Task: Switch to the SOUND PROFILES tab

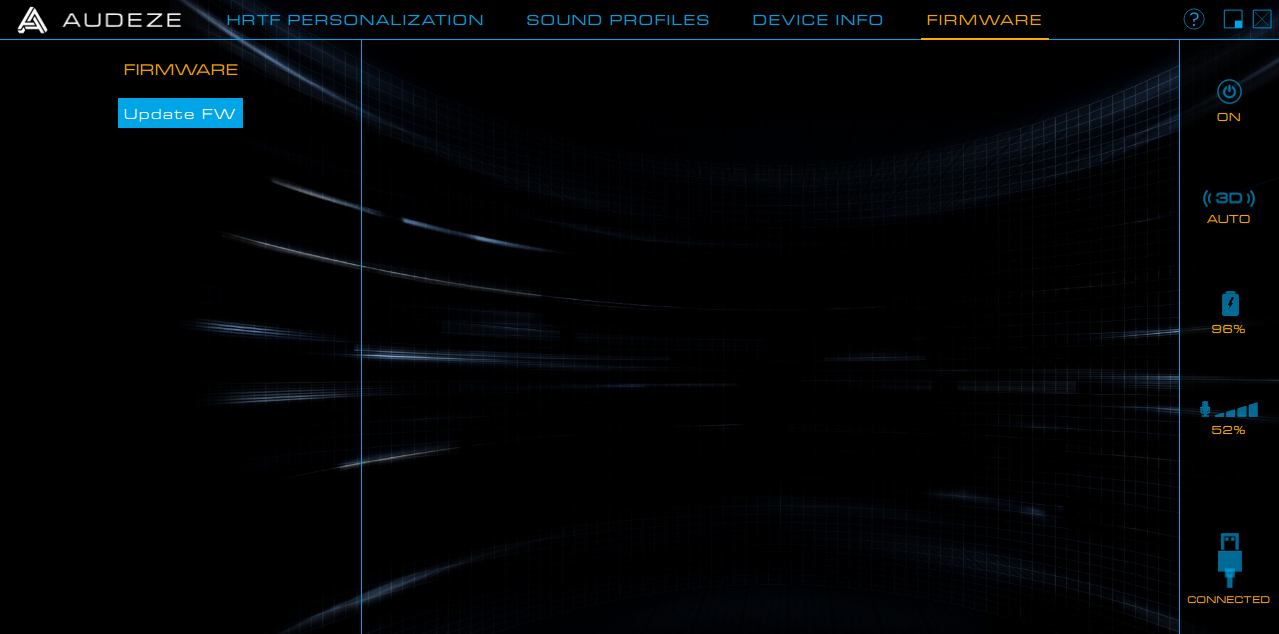Action: 617,19
